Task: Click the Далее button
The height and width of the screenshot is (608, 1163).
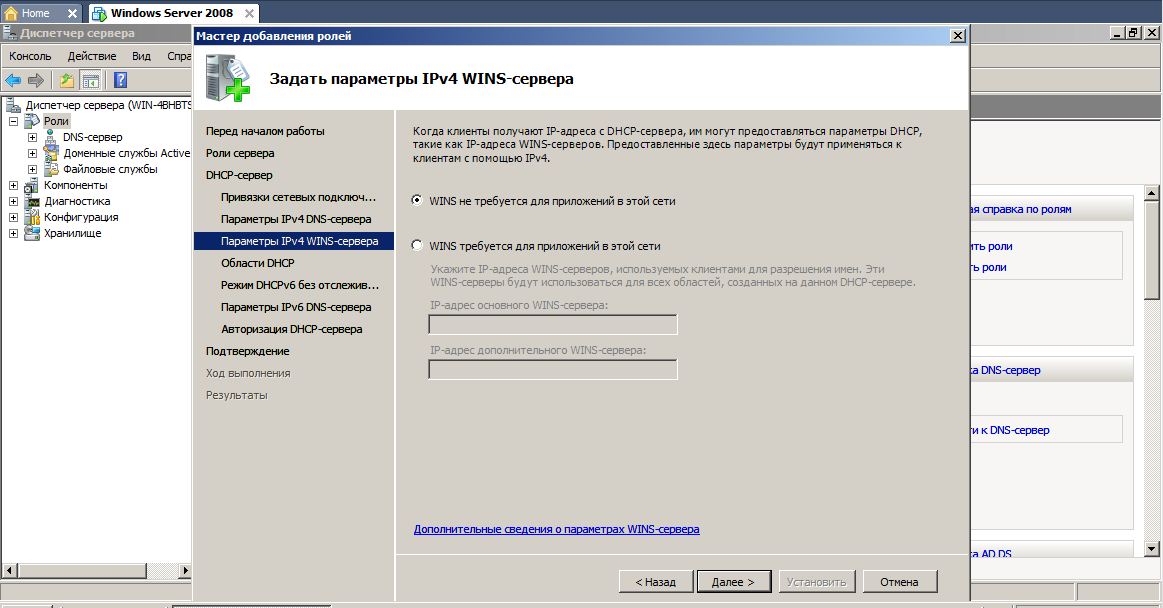Action: point(734,582)
